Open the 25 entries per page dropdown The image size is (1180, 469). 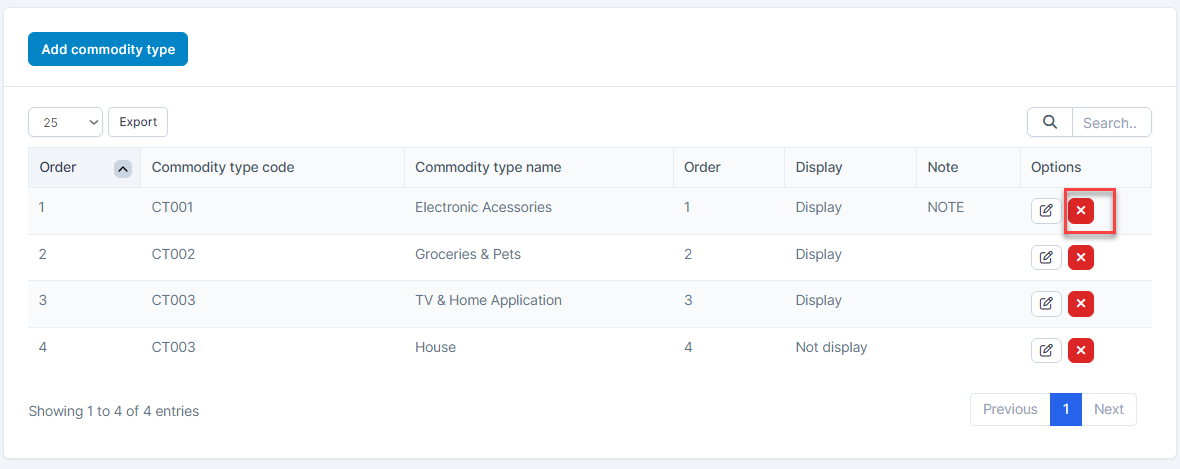(65, 122)
